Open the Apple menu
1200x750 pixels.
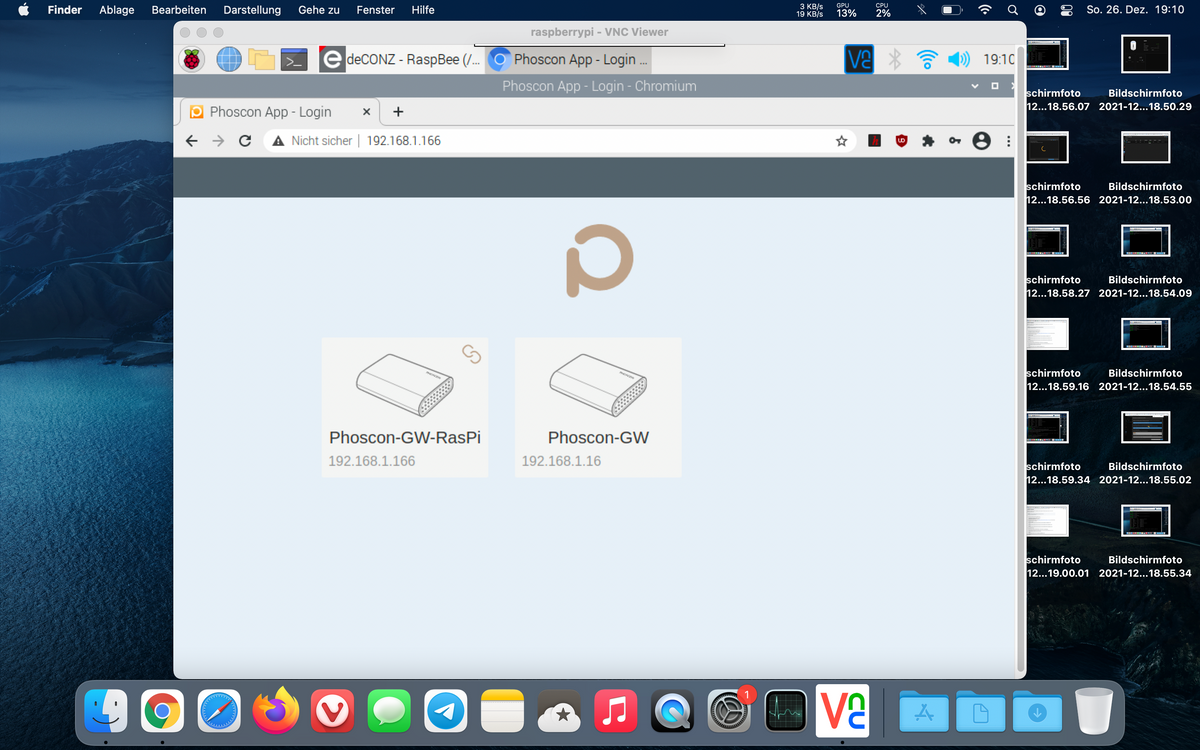point(23,10)
